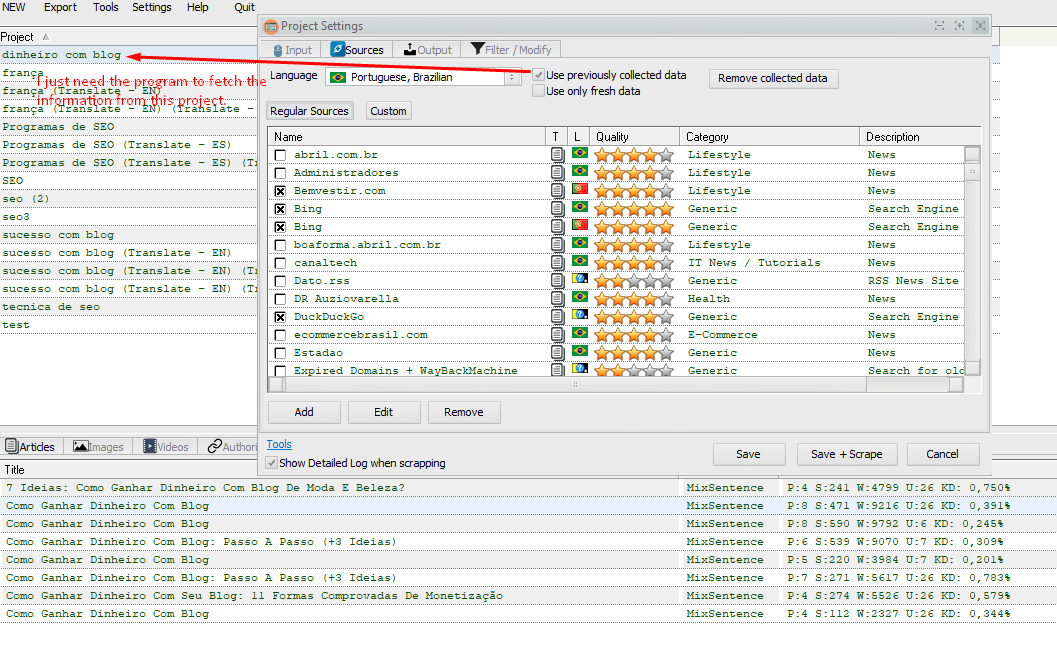Click Portugal flag in Bemvestir.com row

[x=579, y=189]
